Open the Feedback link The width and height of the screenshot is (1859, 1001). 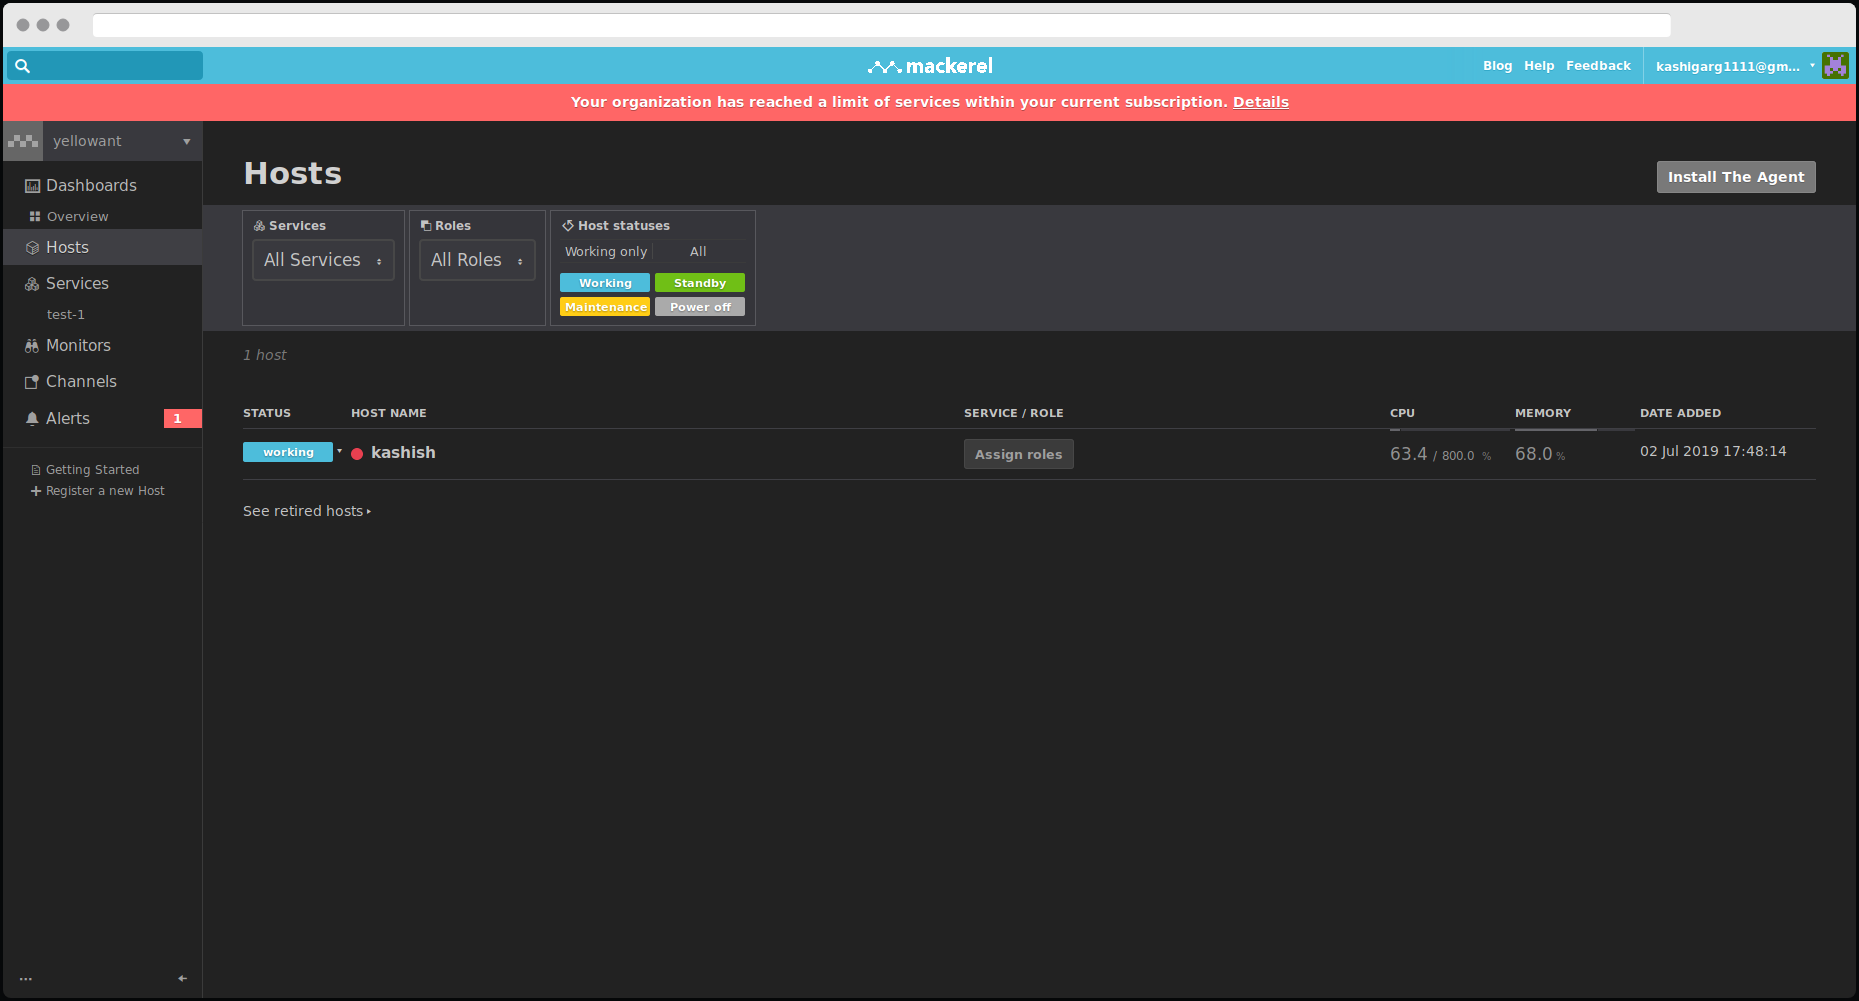(x=1598, y=66)
